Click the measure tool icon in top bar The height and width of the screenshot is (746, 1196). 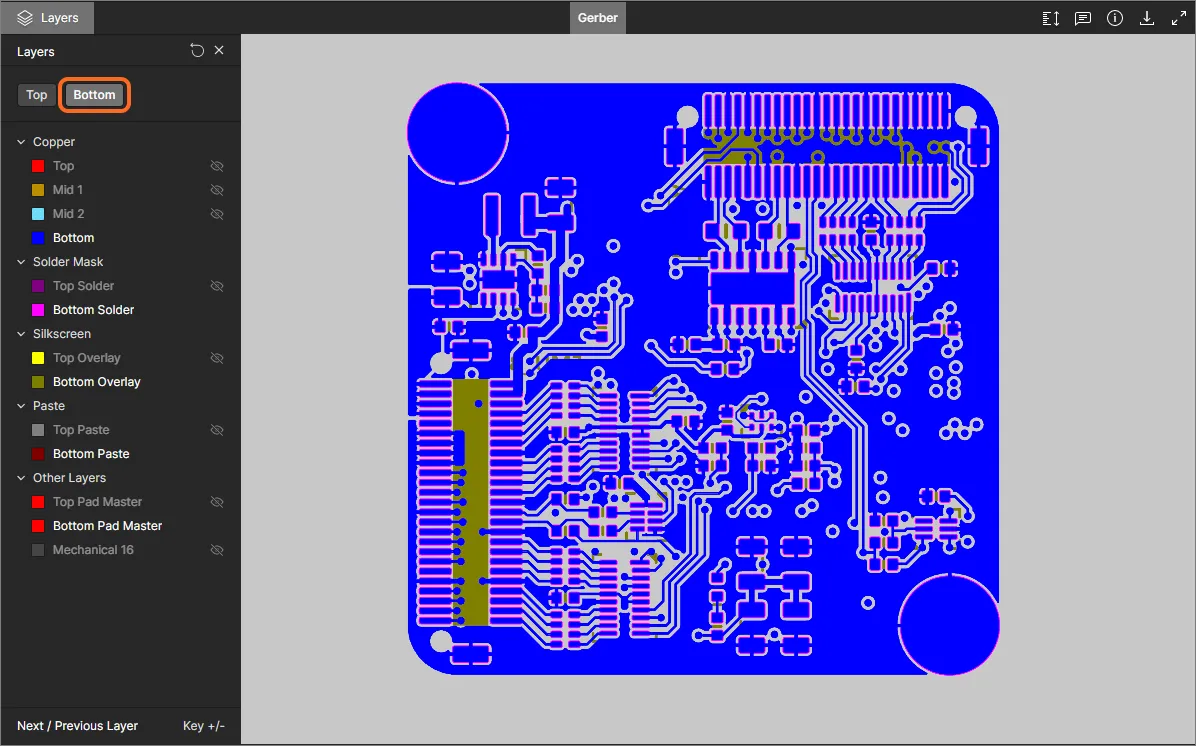click(1050, 18)
